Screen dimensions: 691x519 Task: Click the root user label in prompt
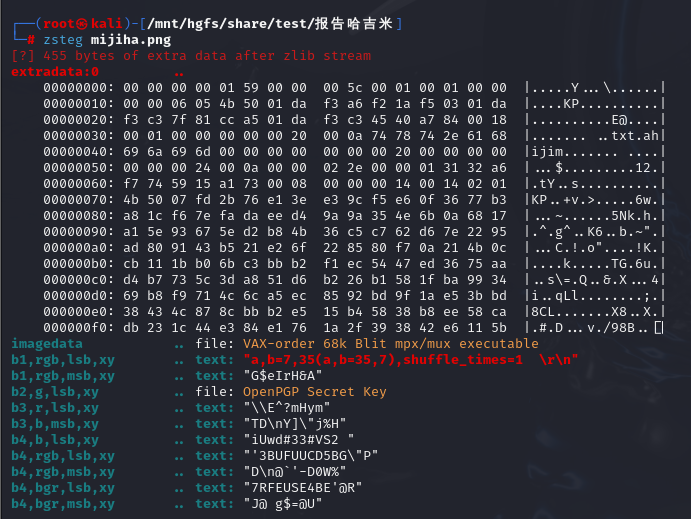click(x=59, y=23)
